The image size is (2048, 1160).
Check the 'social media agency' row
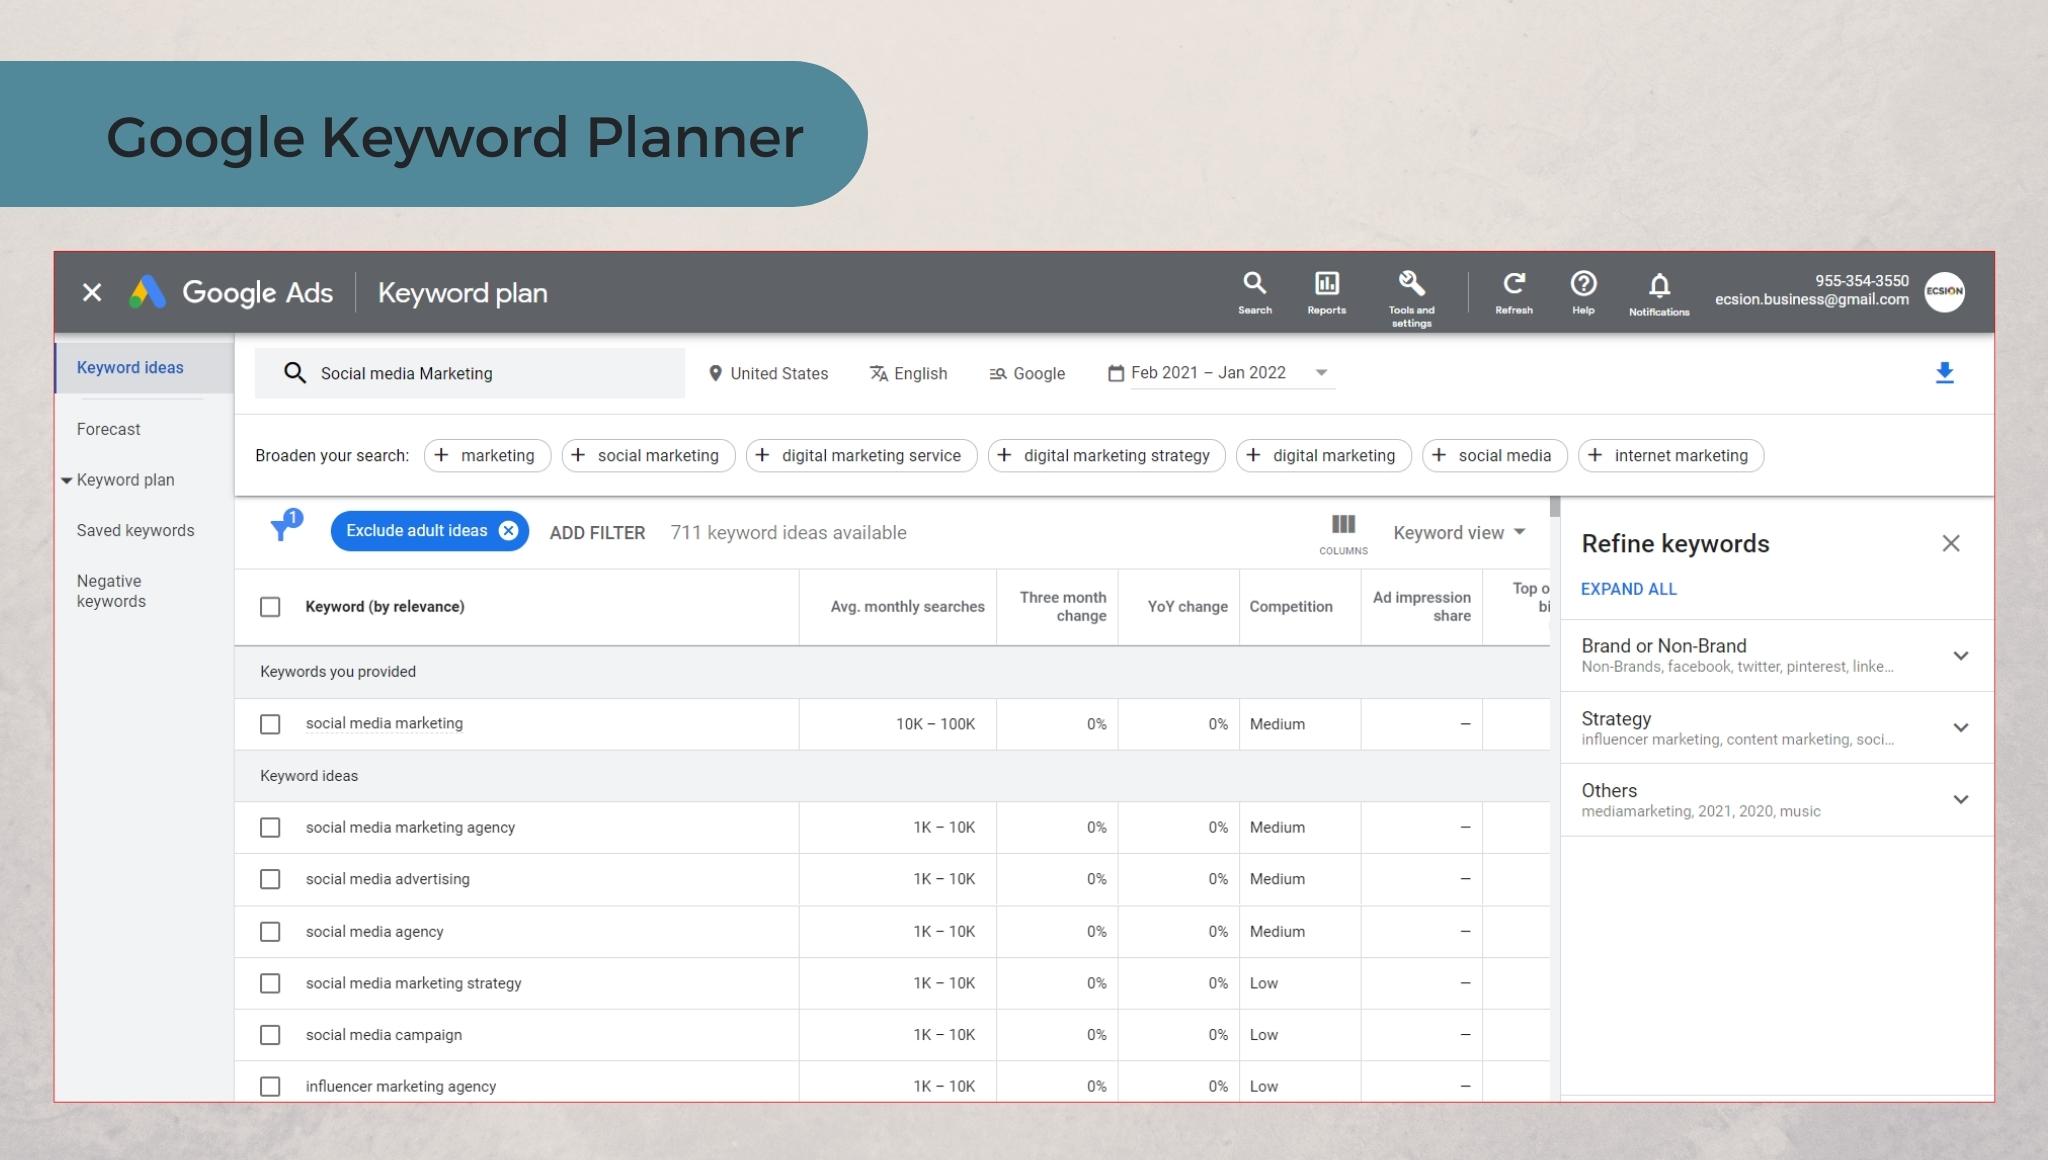click(x=270, y=931)
